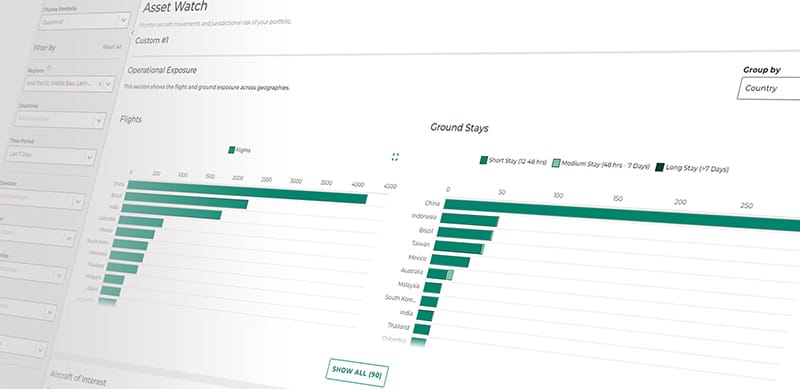Toggle the Long Stay legend entry
The image size is (800, 389).
pyautogui.click(x=692, y=167)
